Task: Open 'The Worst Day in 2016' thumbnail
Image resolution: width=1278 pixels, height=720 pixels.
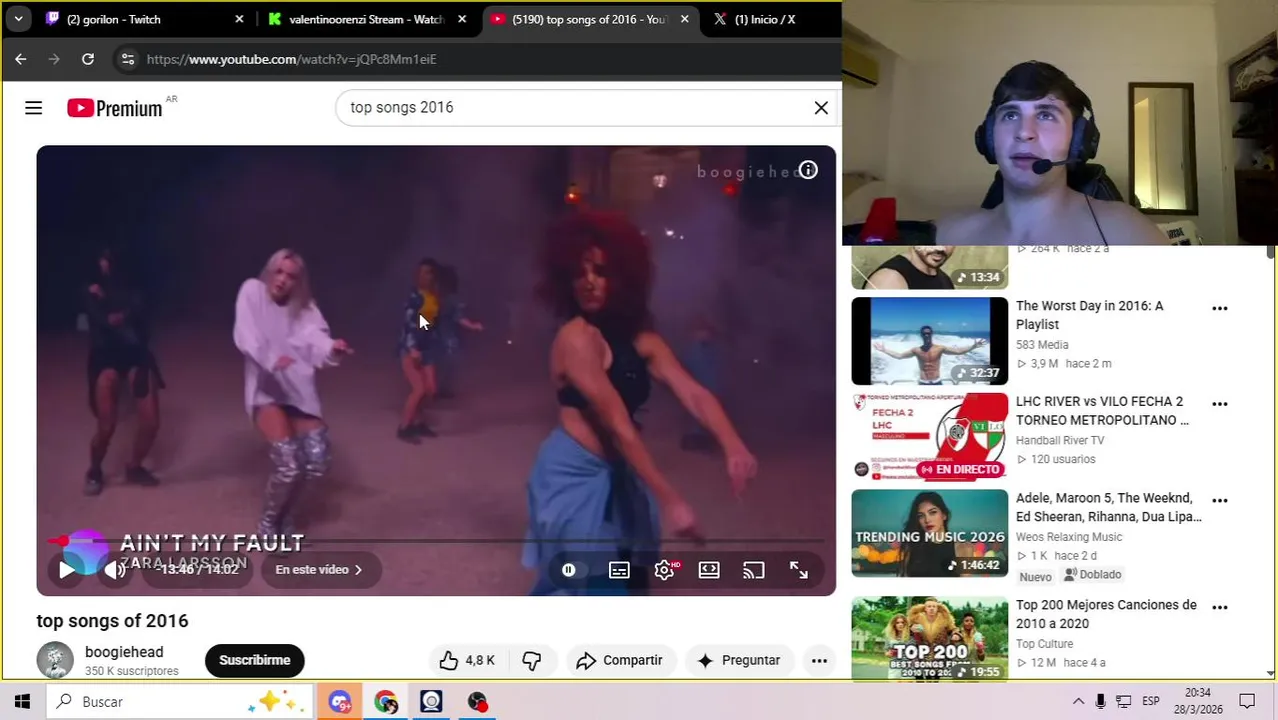Action: click(930, 341)
